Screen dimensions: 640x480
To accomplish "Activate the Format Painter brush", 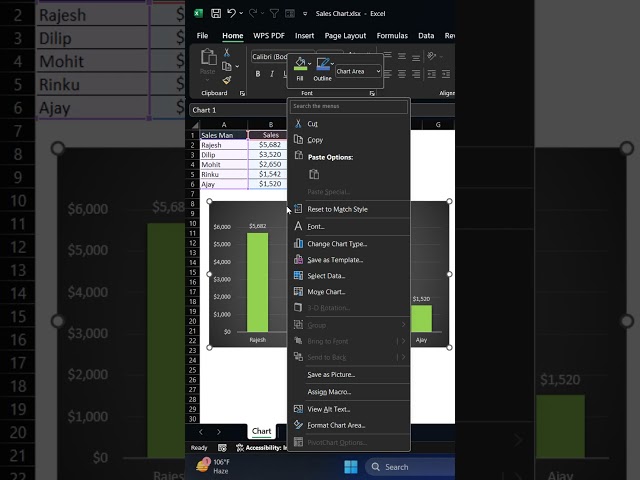I will (227, 80).
